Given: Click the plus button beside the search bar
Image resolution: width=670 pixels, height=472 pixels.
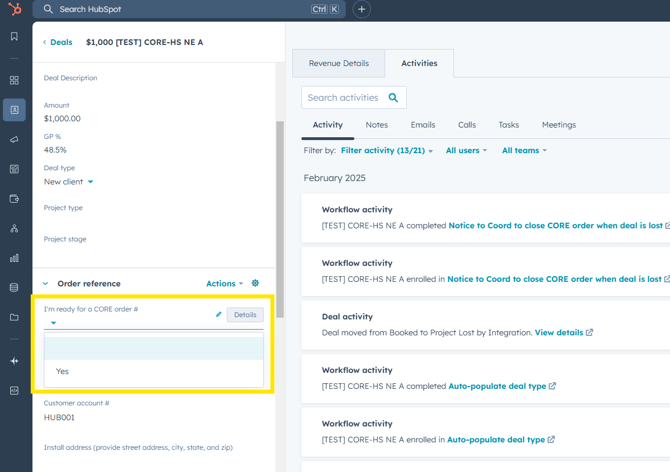Looking at the screenshot, I should click(x=361, y=9).
